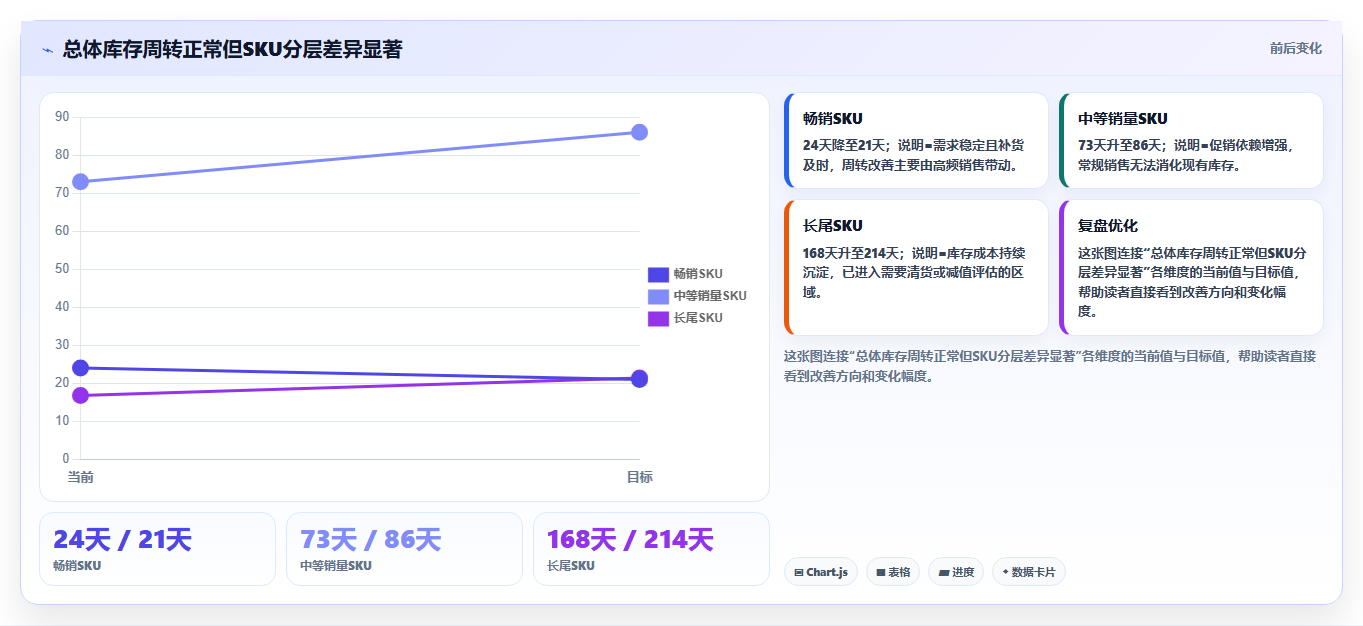1363x626 pixels.
Task: Click the 表格 chip
Action: 893,572
